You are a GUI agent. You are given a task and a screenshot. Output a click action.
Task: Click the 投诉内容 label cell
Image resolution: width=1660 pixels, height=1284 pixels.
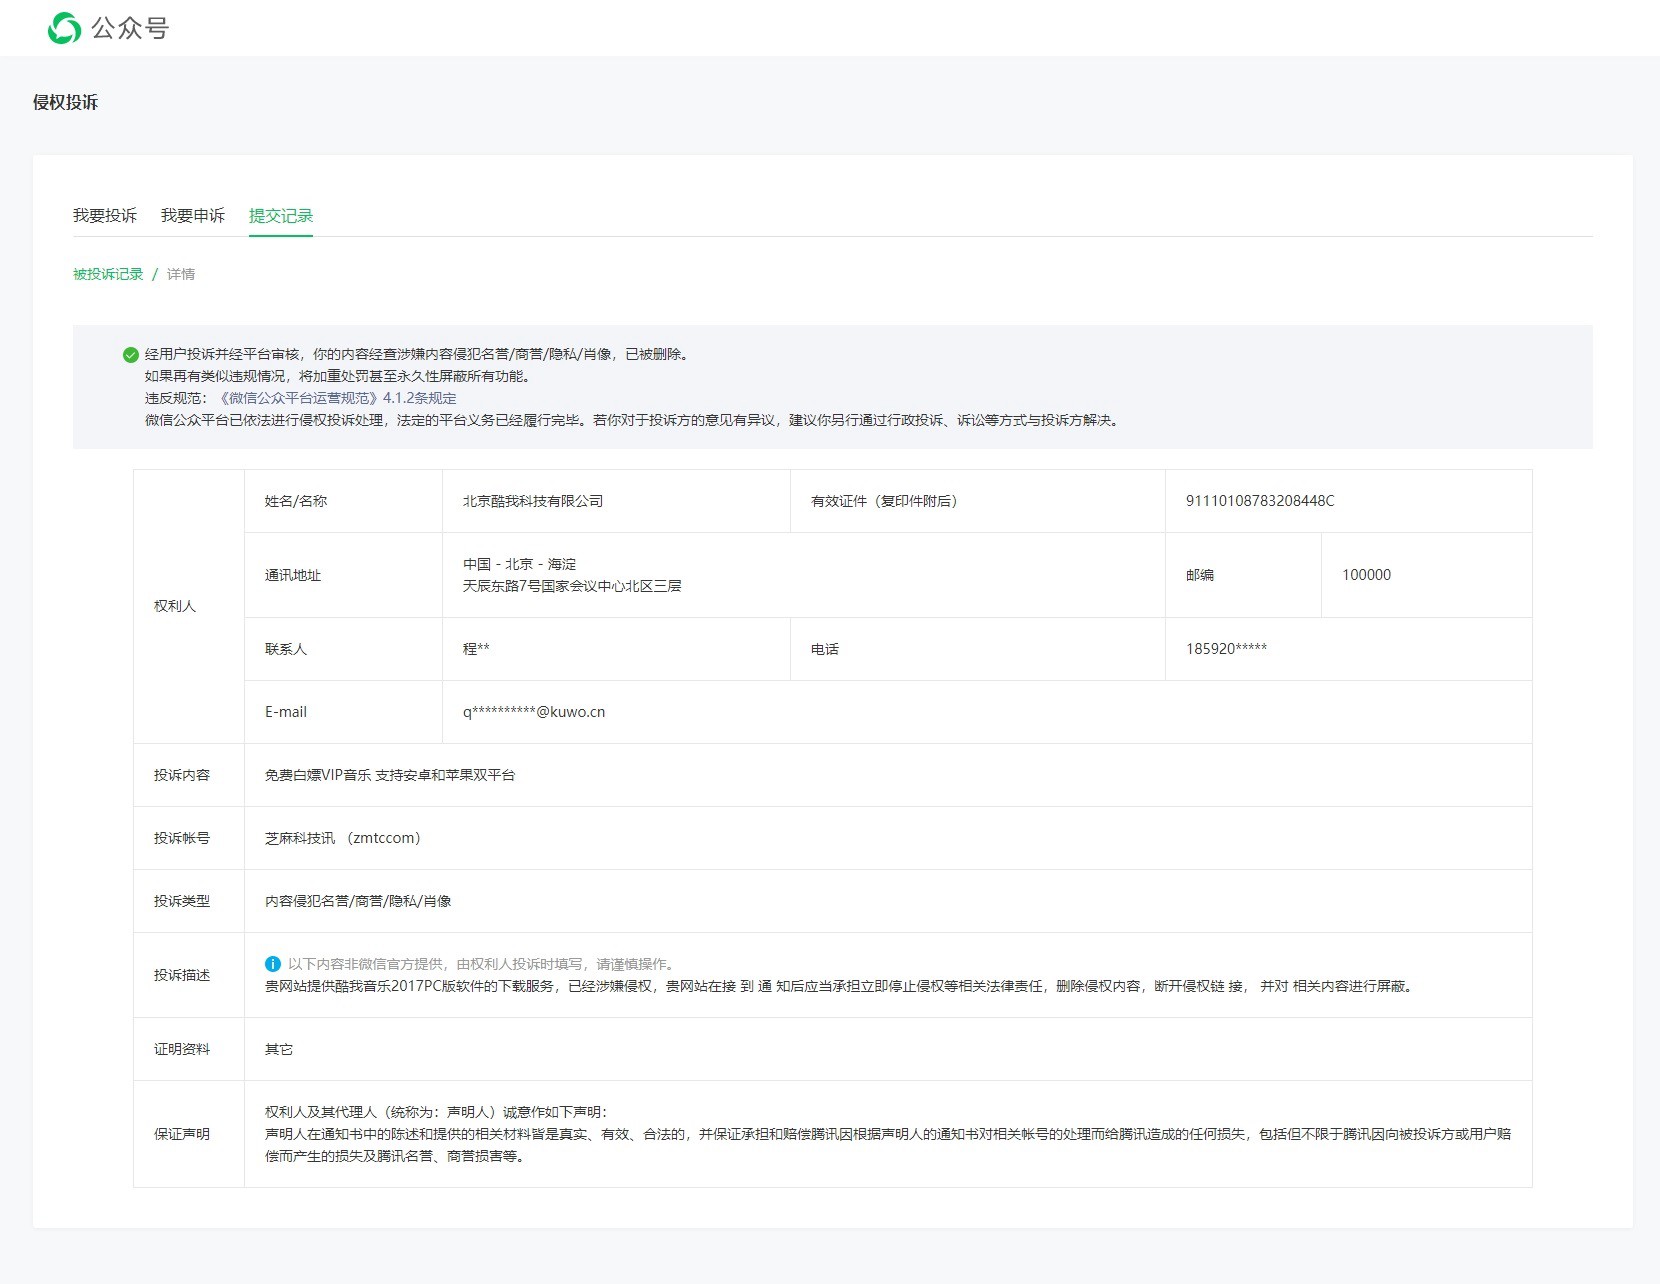[x=189, y=775]
